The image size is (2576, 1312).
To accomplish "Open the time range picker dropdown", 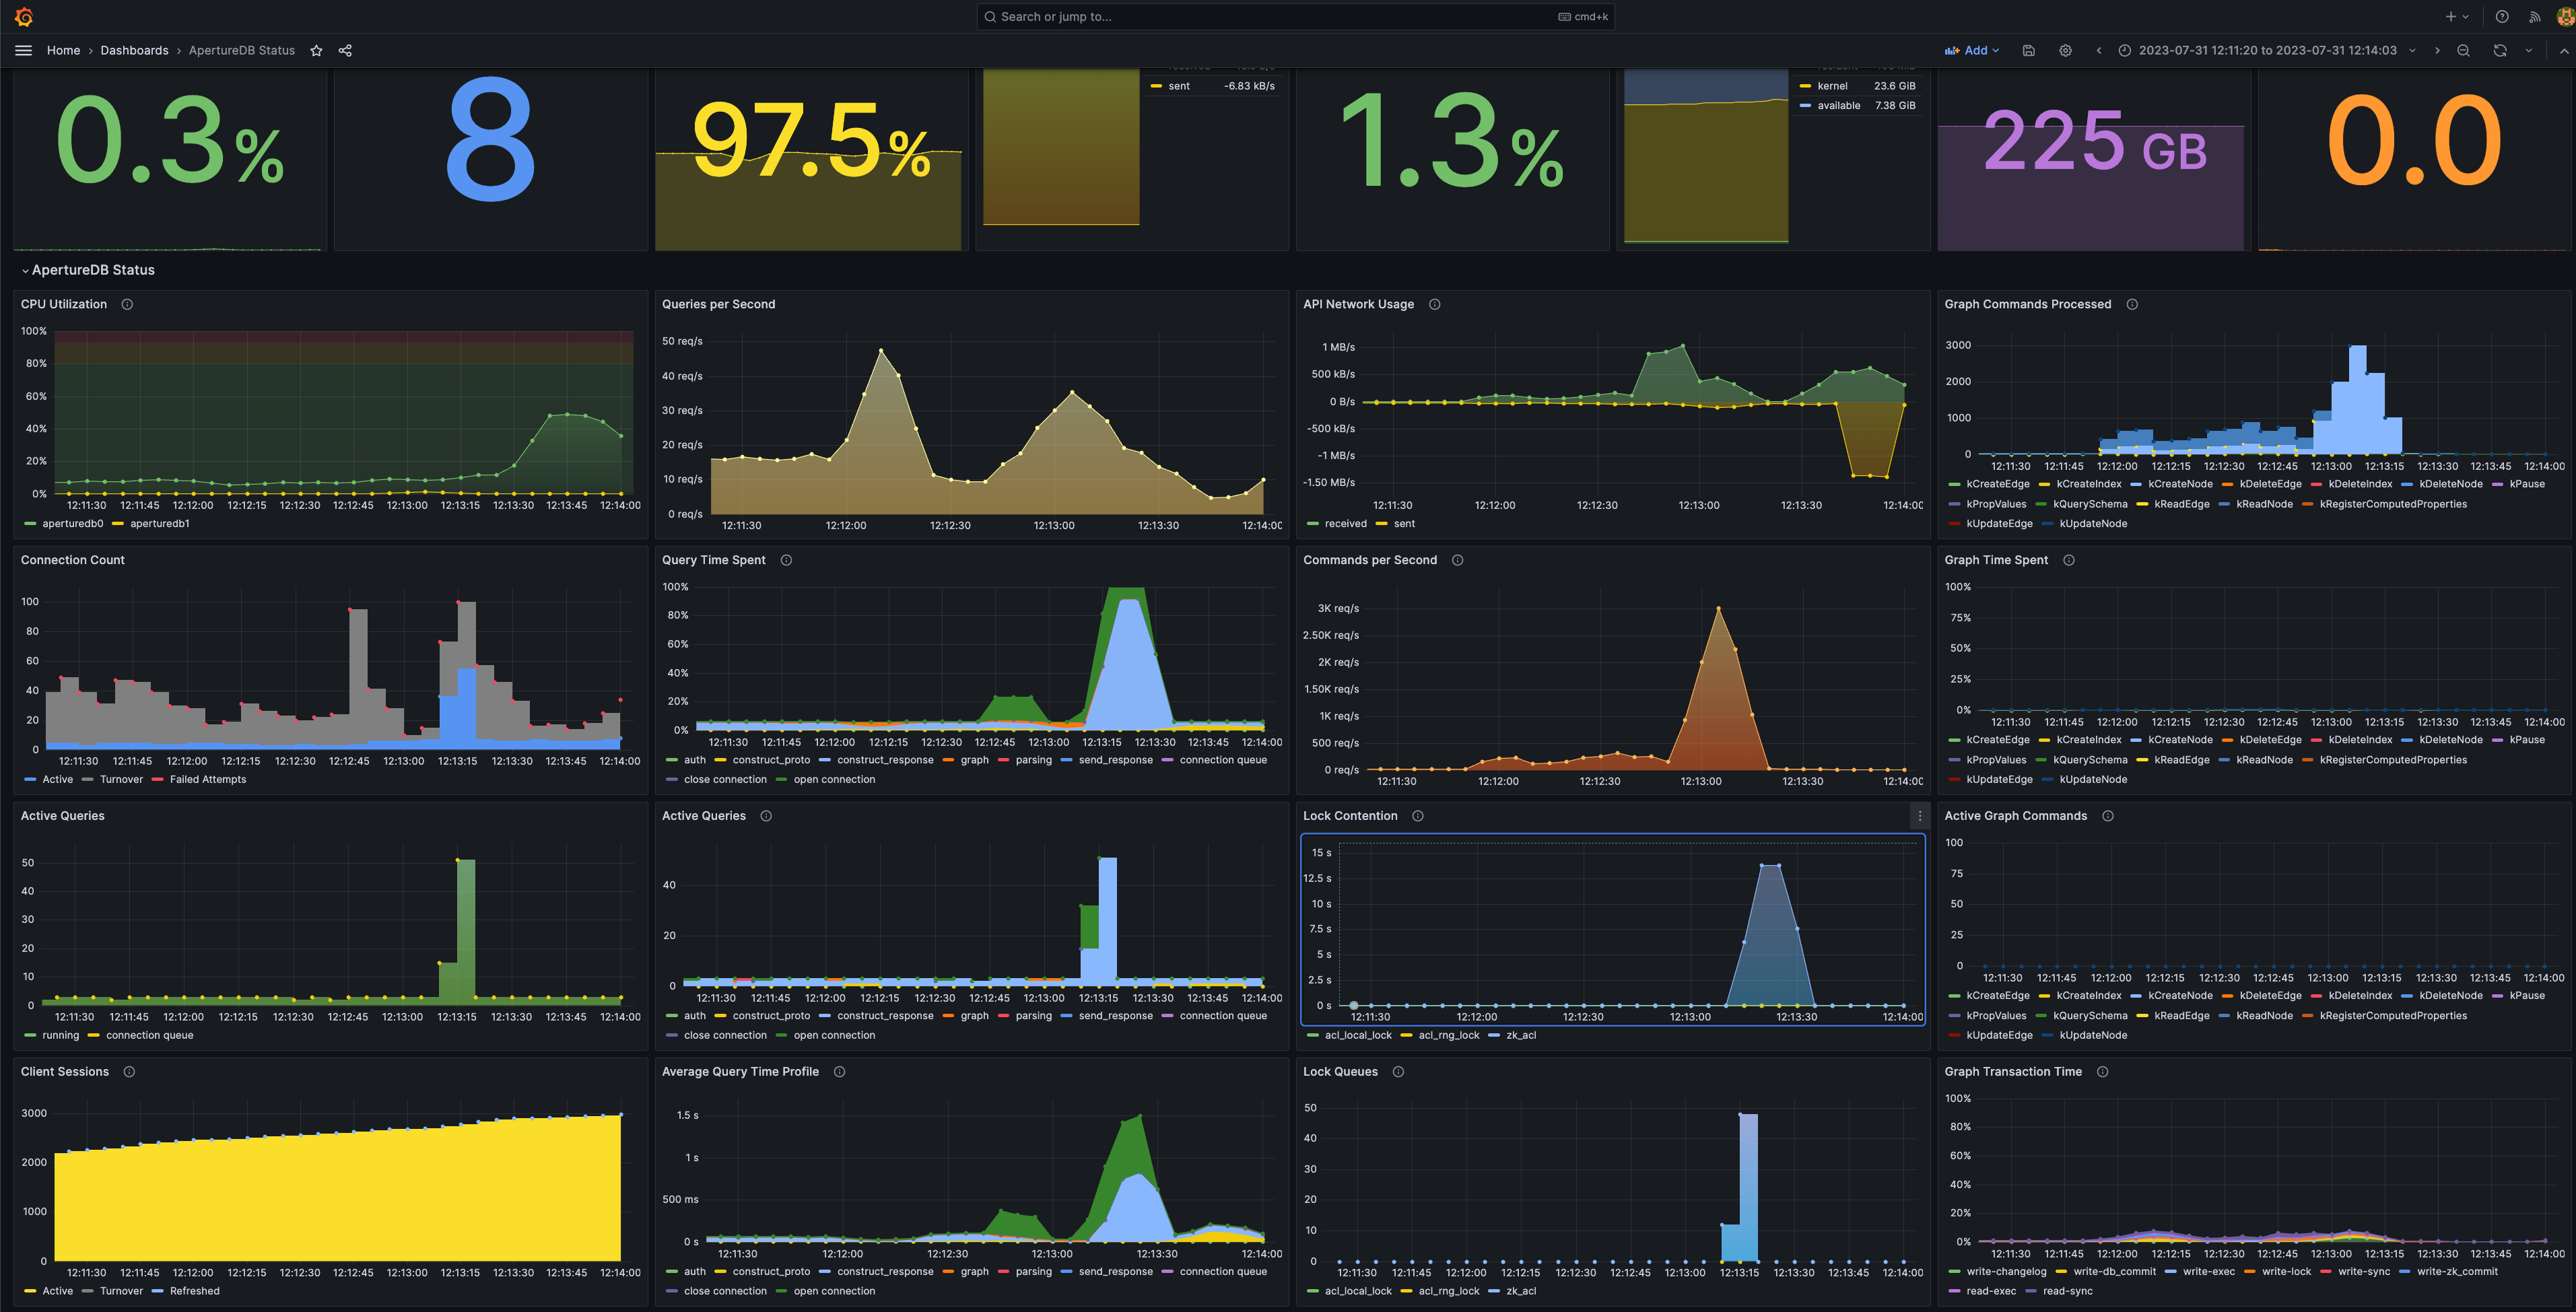I will coord(2268,51).
